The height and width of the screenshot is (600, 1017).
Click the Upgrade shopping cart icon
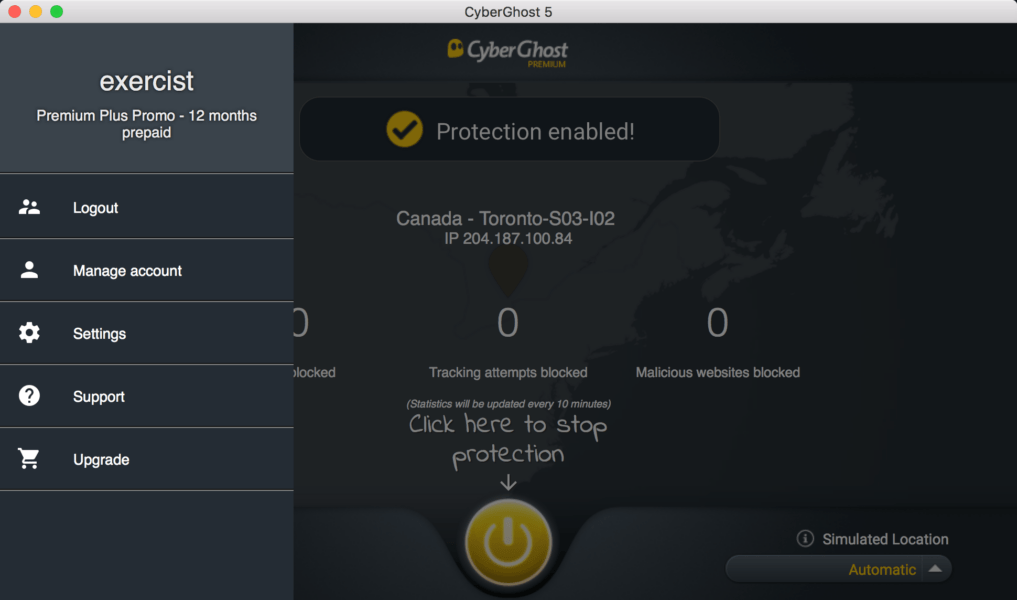(29, 459)
